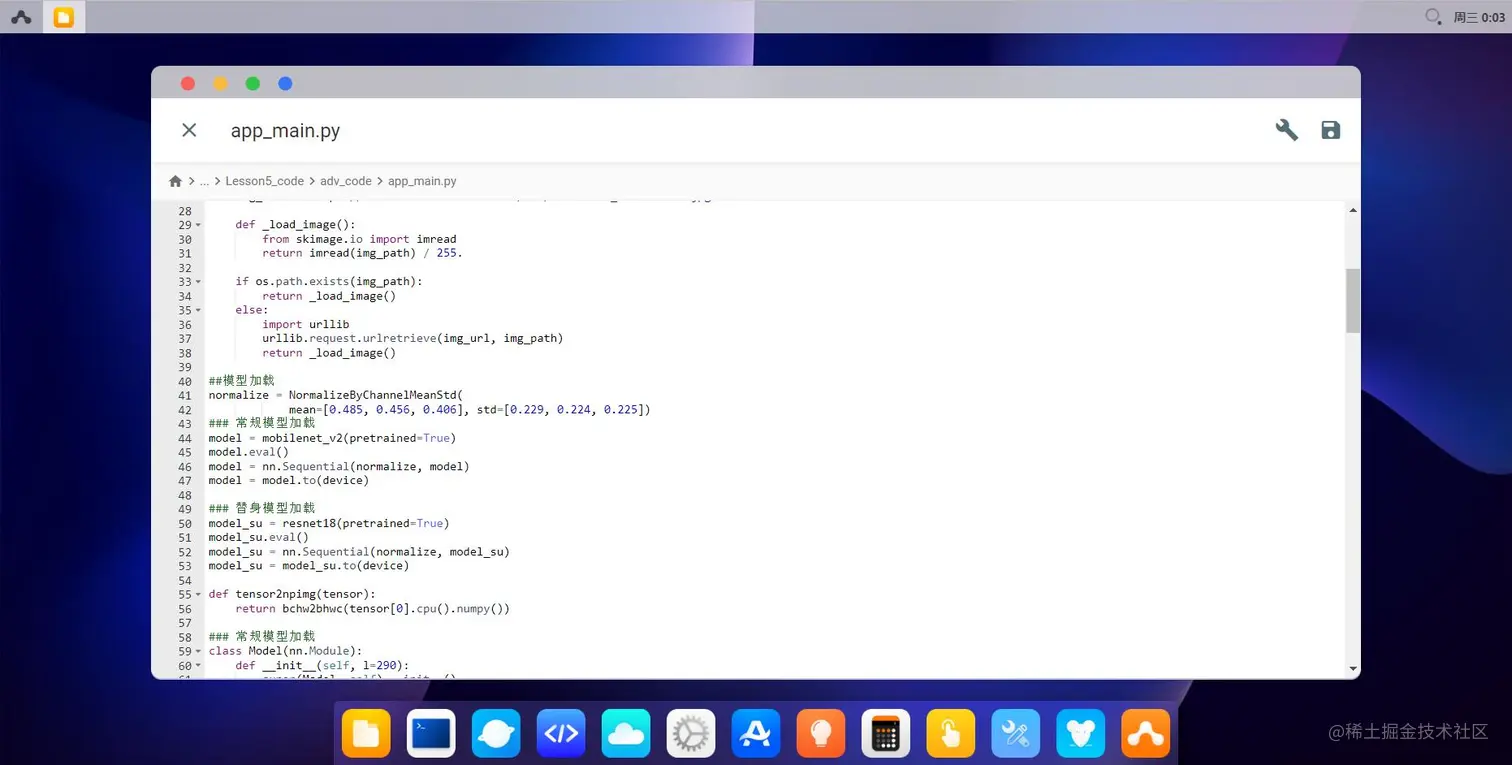The image size is (1512, 765).
Task: Open the yellow touch-hand app in the dock
Action: pyautogui.click(x=951, y=734)
